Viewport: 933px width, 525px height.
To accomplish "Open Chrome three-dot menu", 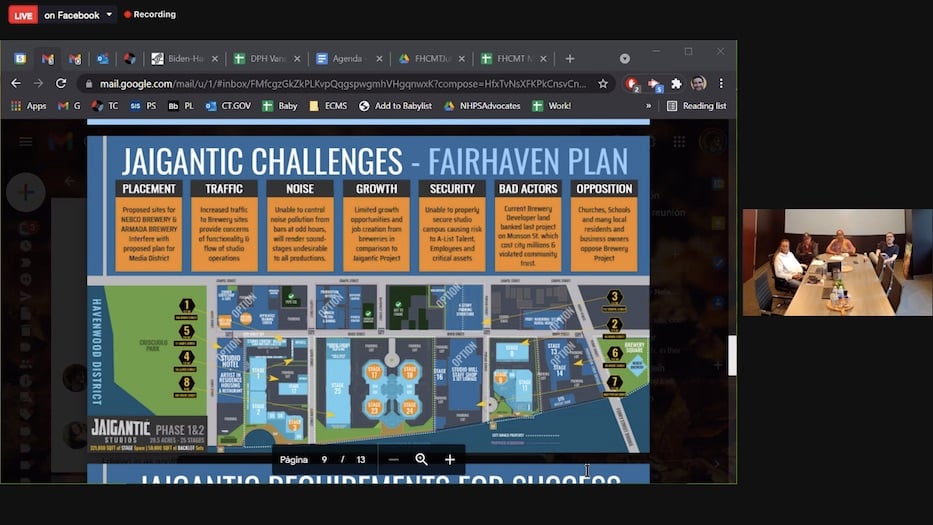I will click(x=721, y=84).
